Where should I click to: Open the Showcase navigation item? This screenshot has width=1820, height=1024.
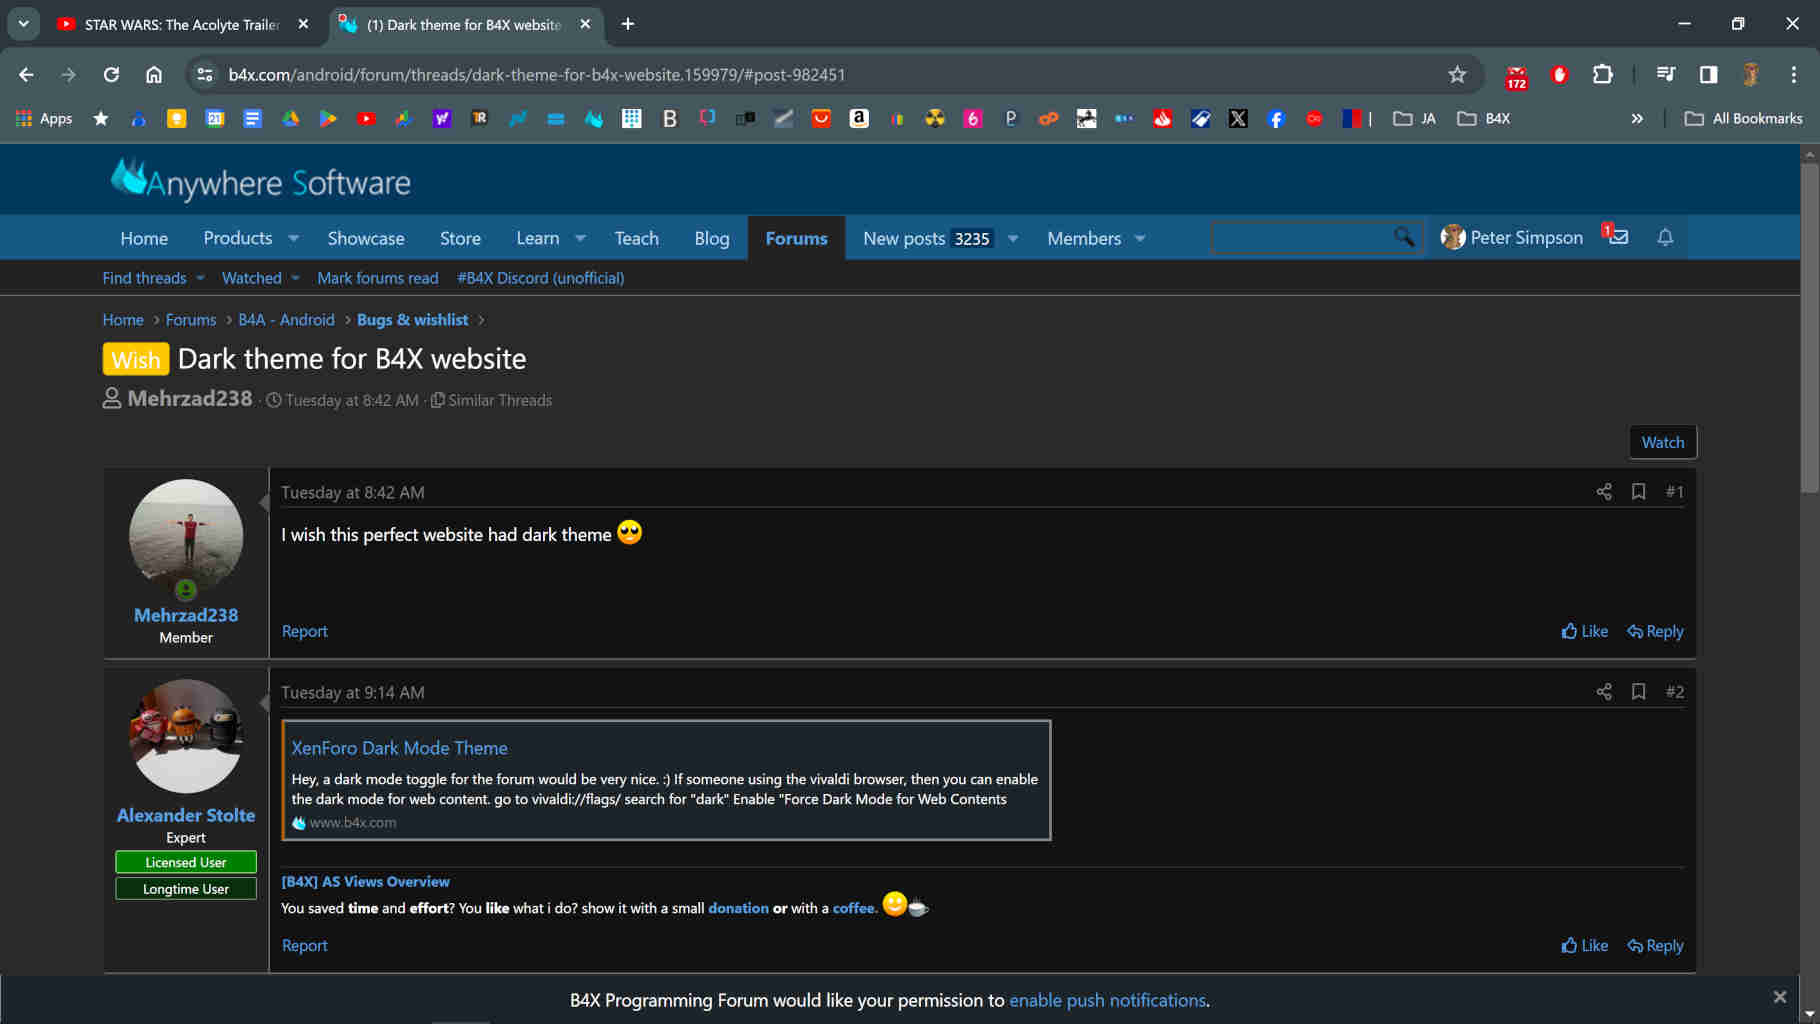point(366,238)
